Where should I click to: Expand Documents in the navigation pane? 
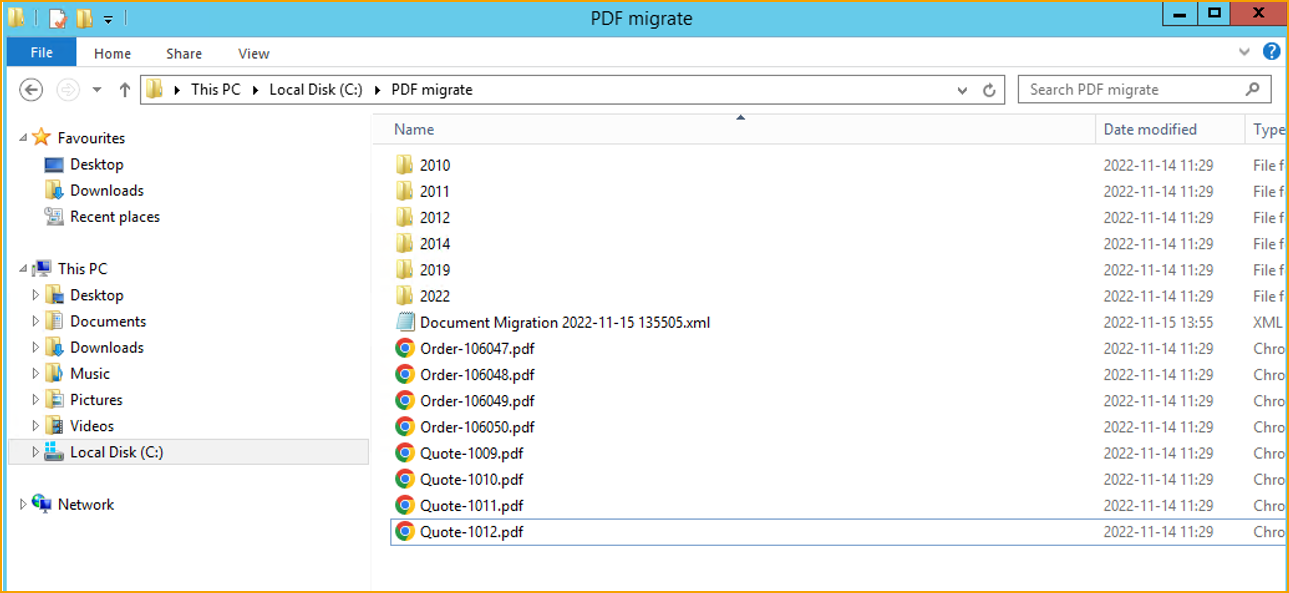[36, 320]
